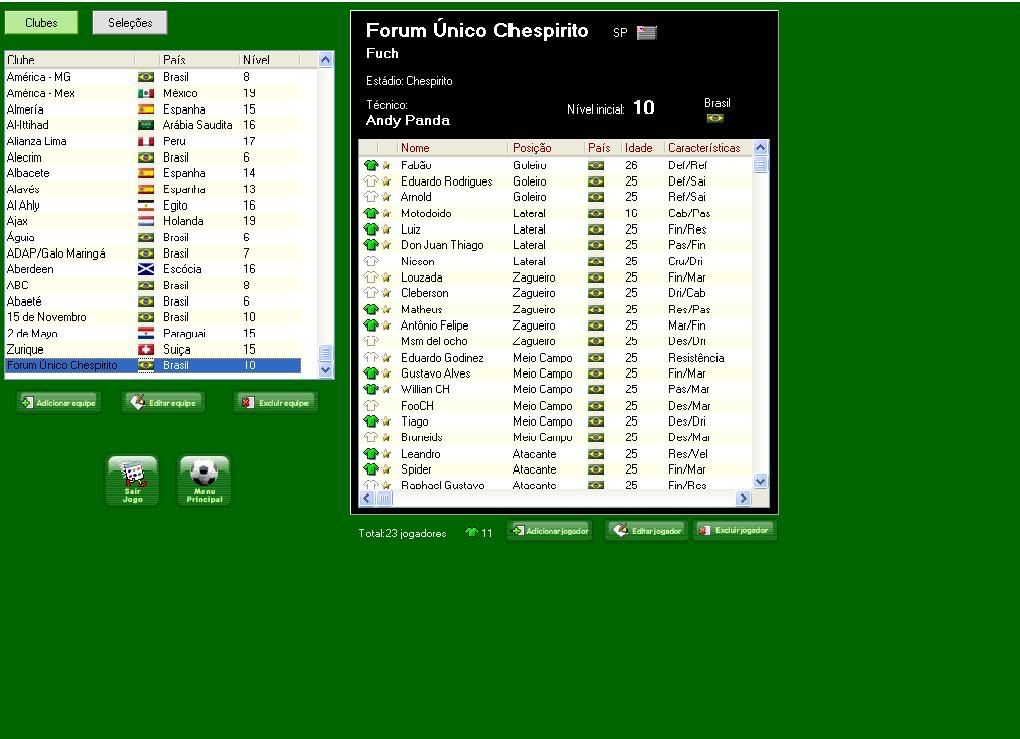Switch to the Clubes tab
The width and height of the screenshot is (1020, 739).
pos(41,23)
